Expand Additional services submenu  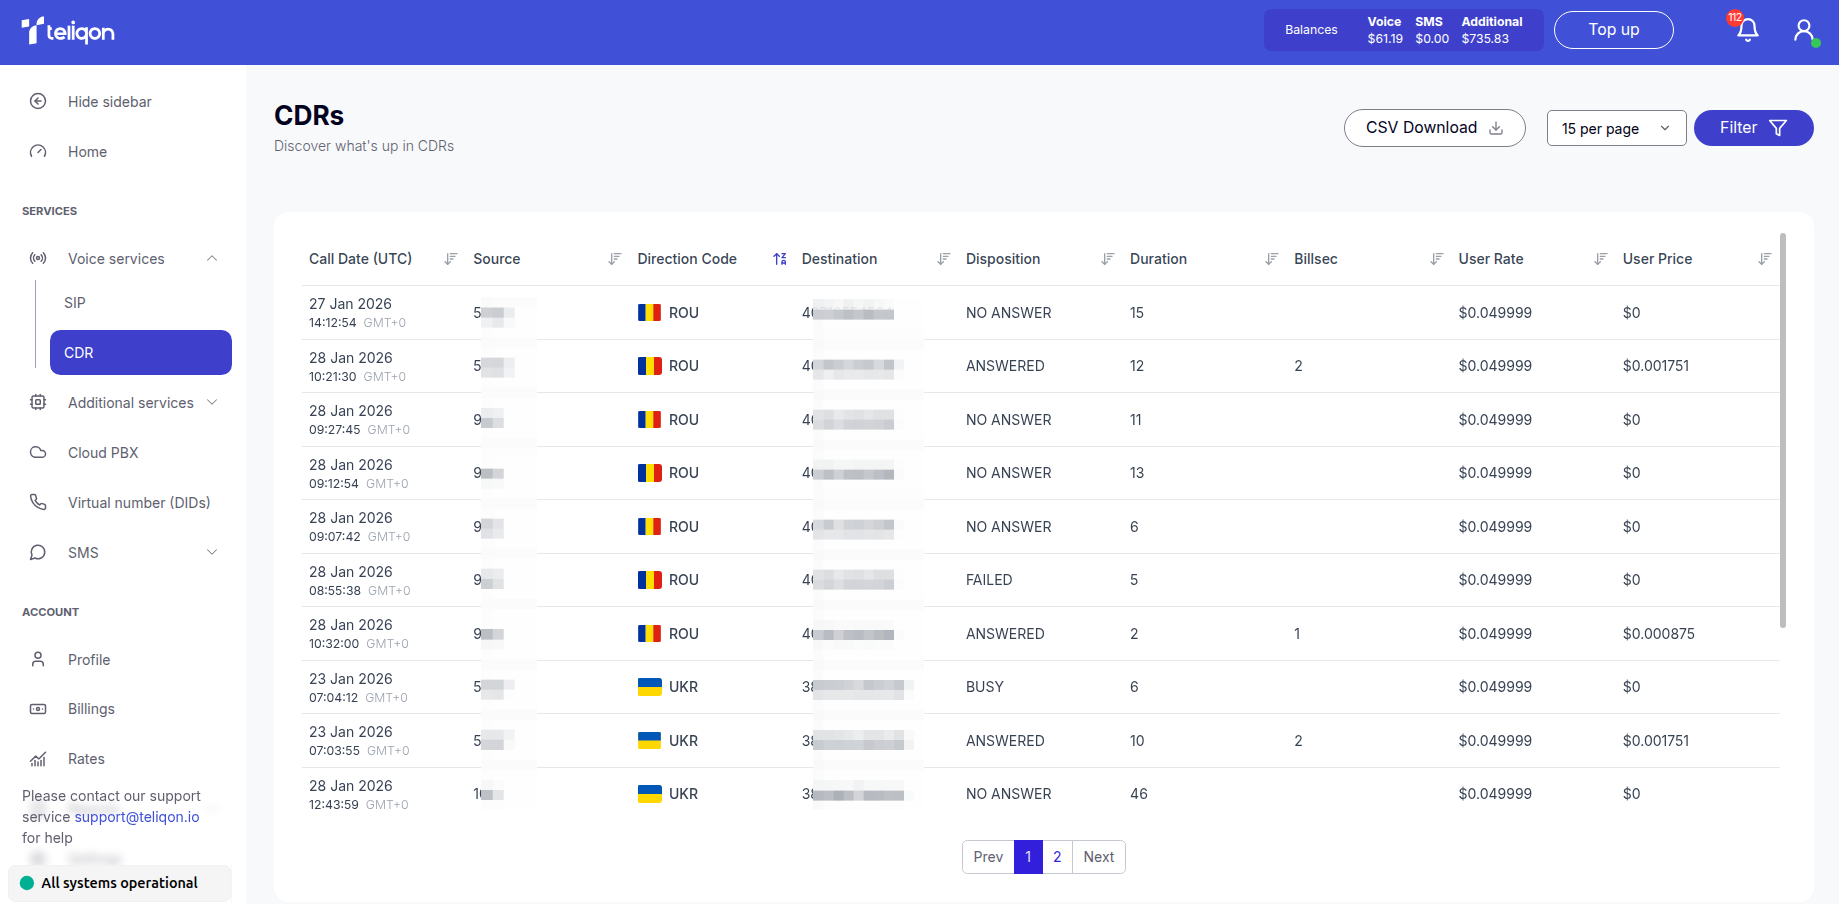(212, 402)
